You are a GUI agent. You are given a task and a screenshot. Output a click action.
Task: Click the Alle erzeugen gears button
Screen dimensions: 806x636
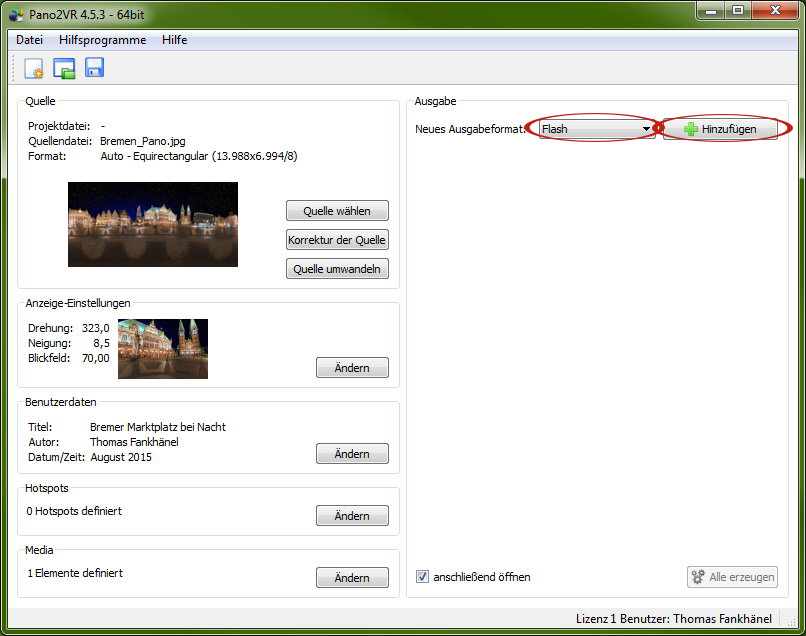pos(732,577)
